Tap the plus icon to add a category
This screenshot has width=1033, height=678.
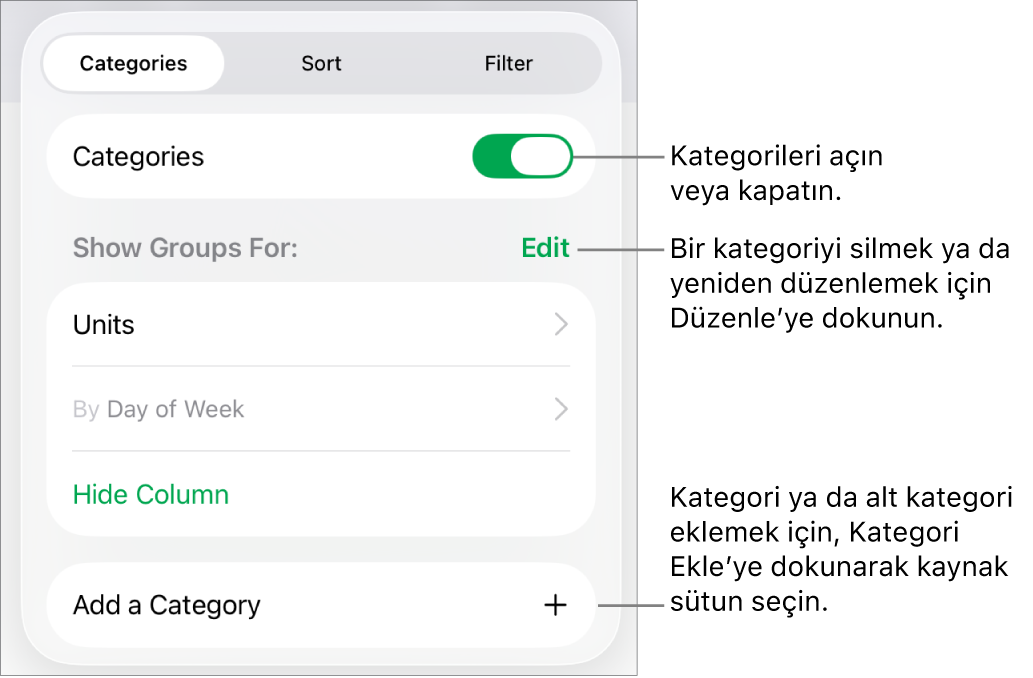[x=555, y=605]
